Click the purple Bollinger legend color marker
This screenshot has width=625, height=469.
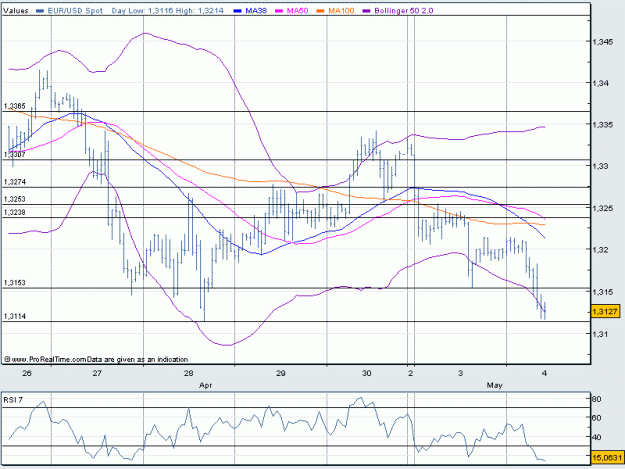point(367,11)
